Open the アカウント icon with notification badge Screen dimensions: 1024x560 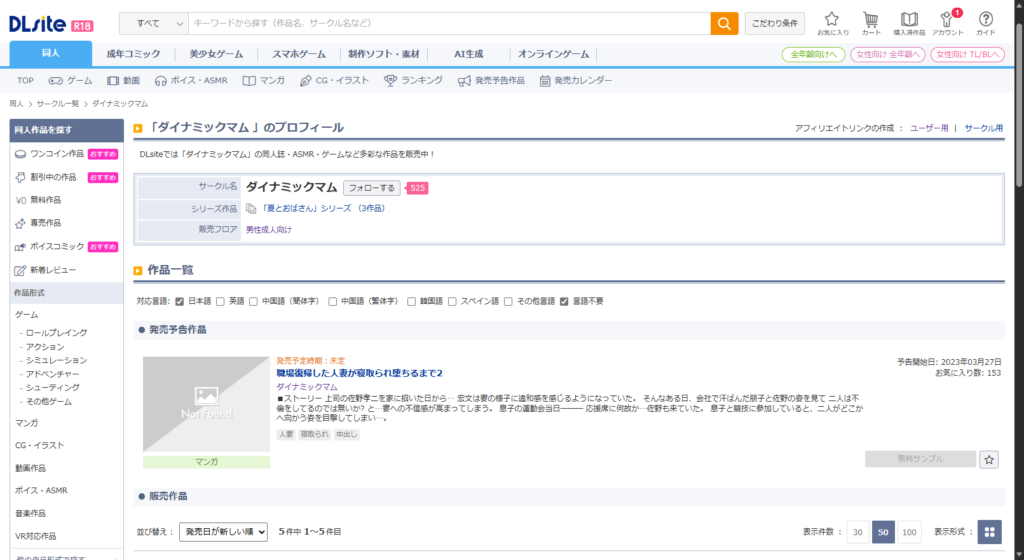[947, 23]
